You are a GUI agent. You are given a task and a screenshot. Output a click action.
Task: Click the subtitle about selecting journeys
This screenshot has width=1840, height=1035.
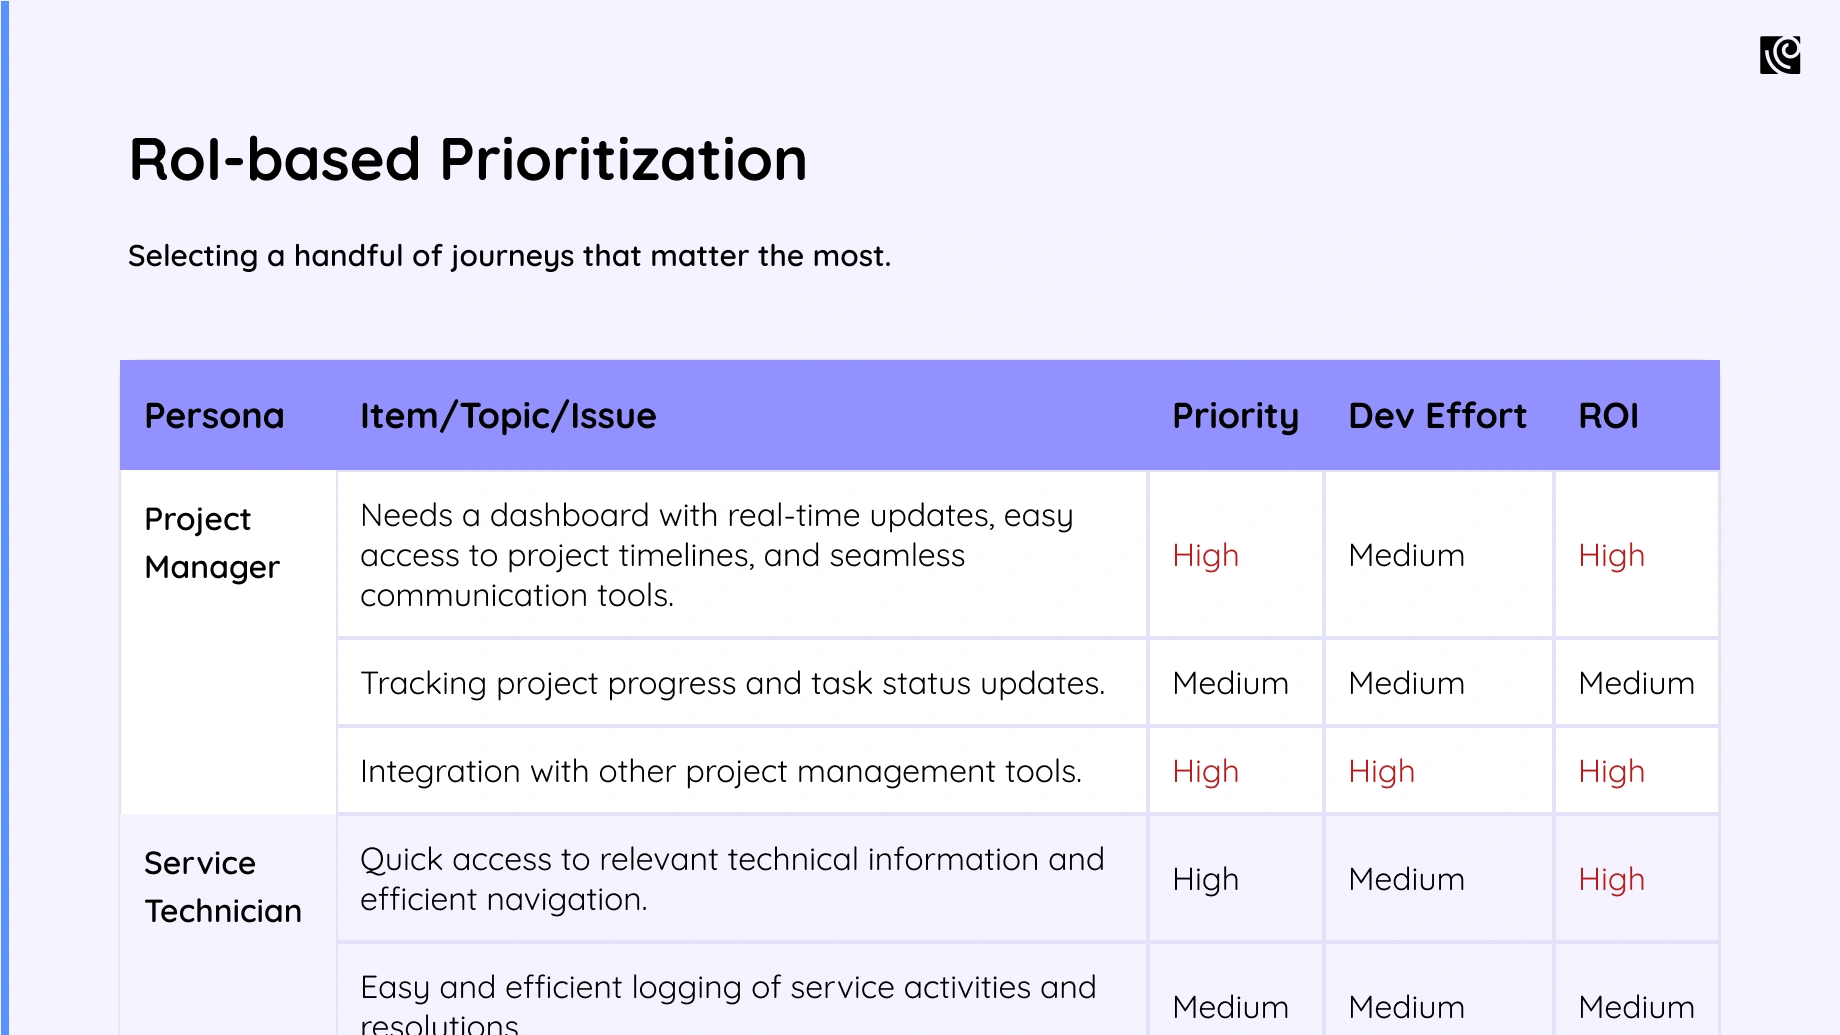click(509, 256)
